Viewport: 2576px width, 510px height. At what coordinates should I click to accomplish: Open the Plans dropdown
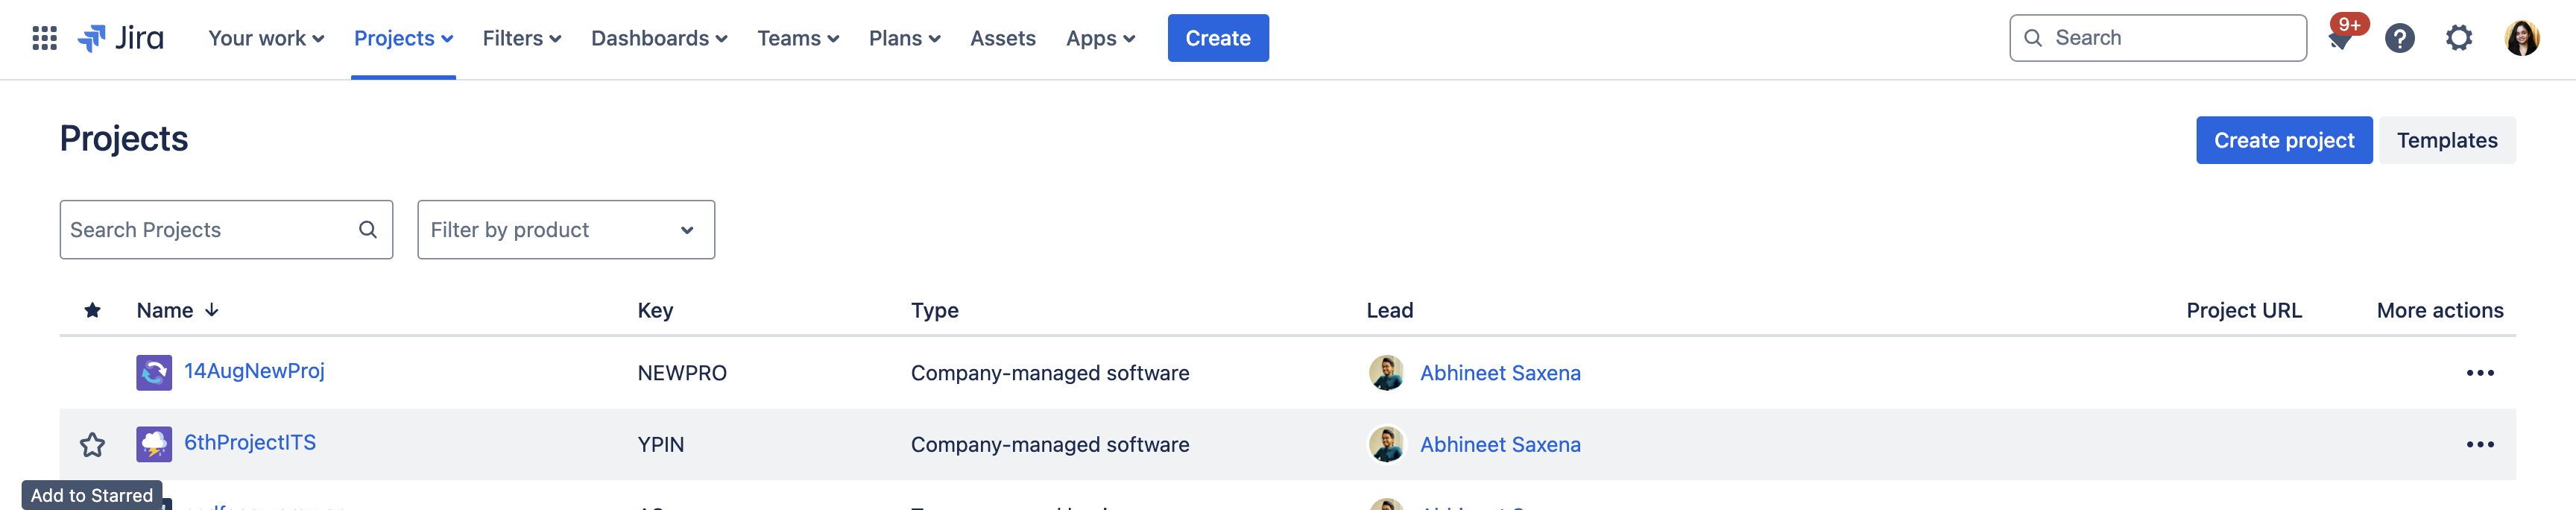point(904,38)
